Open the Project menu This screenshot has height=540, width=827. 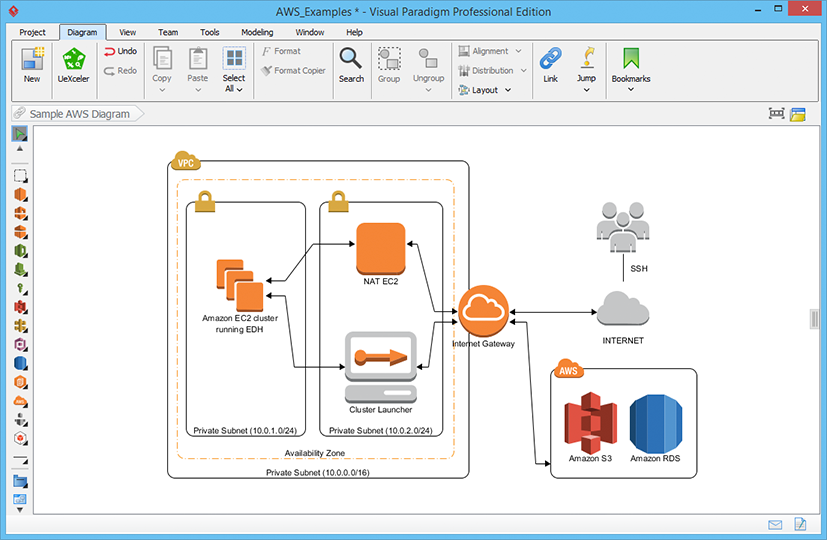coord(32,32)
